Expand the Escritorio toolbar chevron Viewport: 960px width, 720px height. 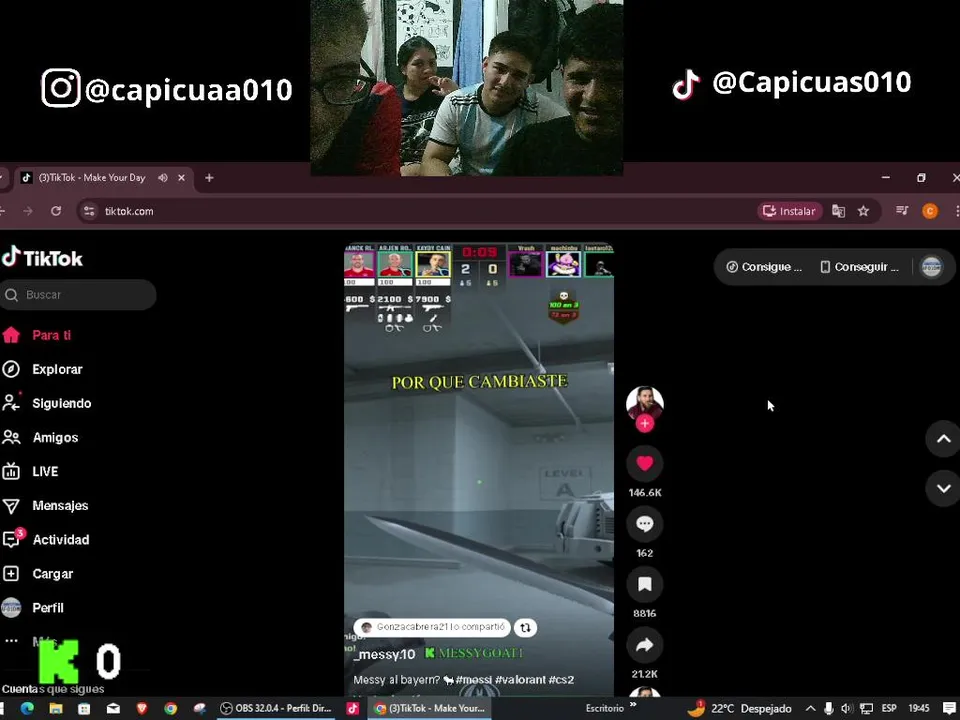click(x=633, y=705)
